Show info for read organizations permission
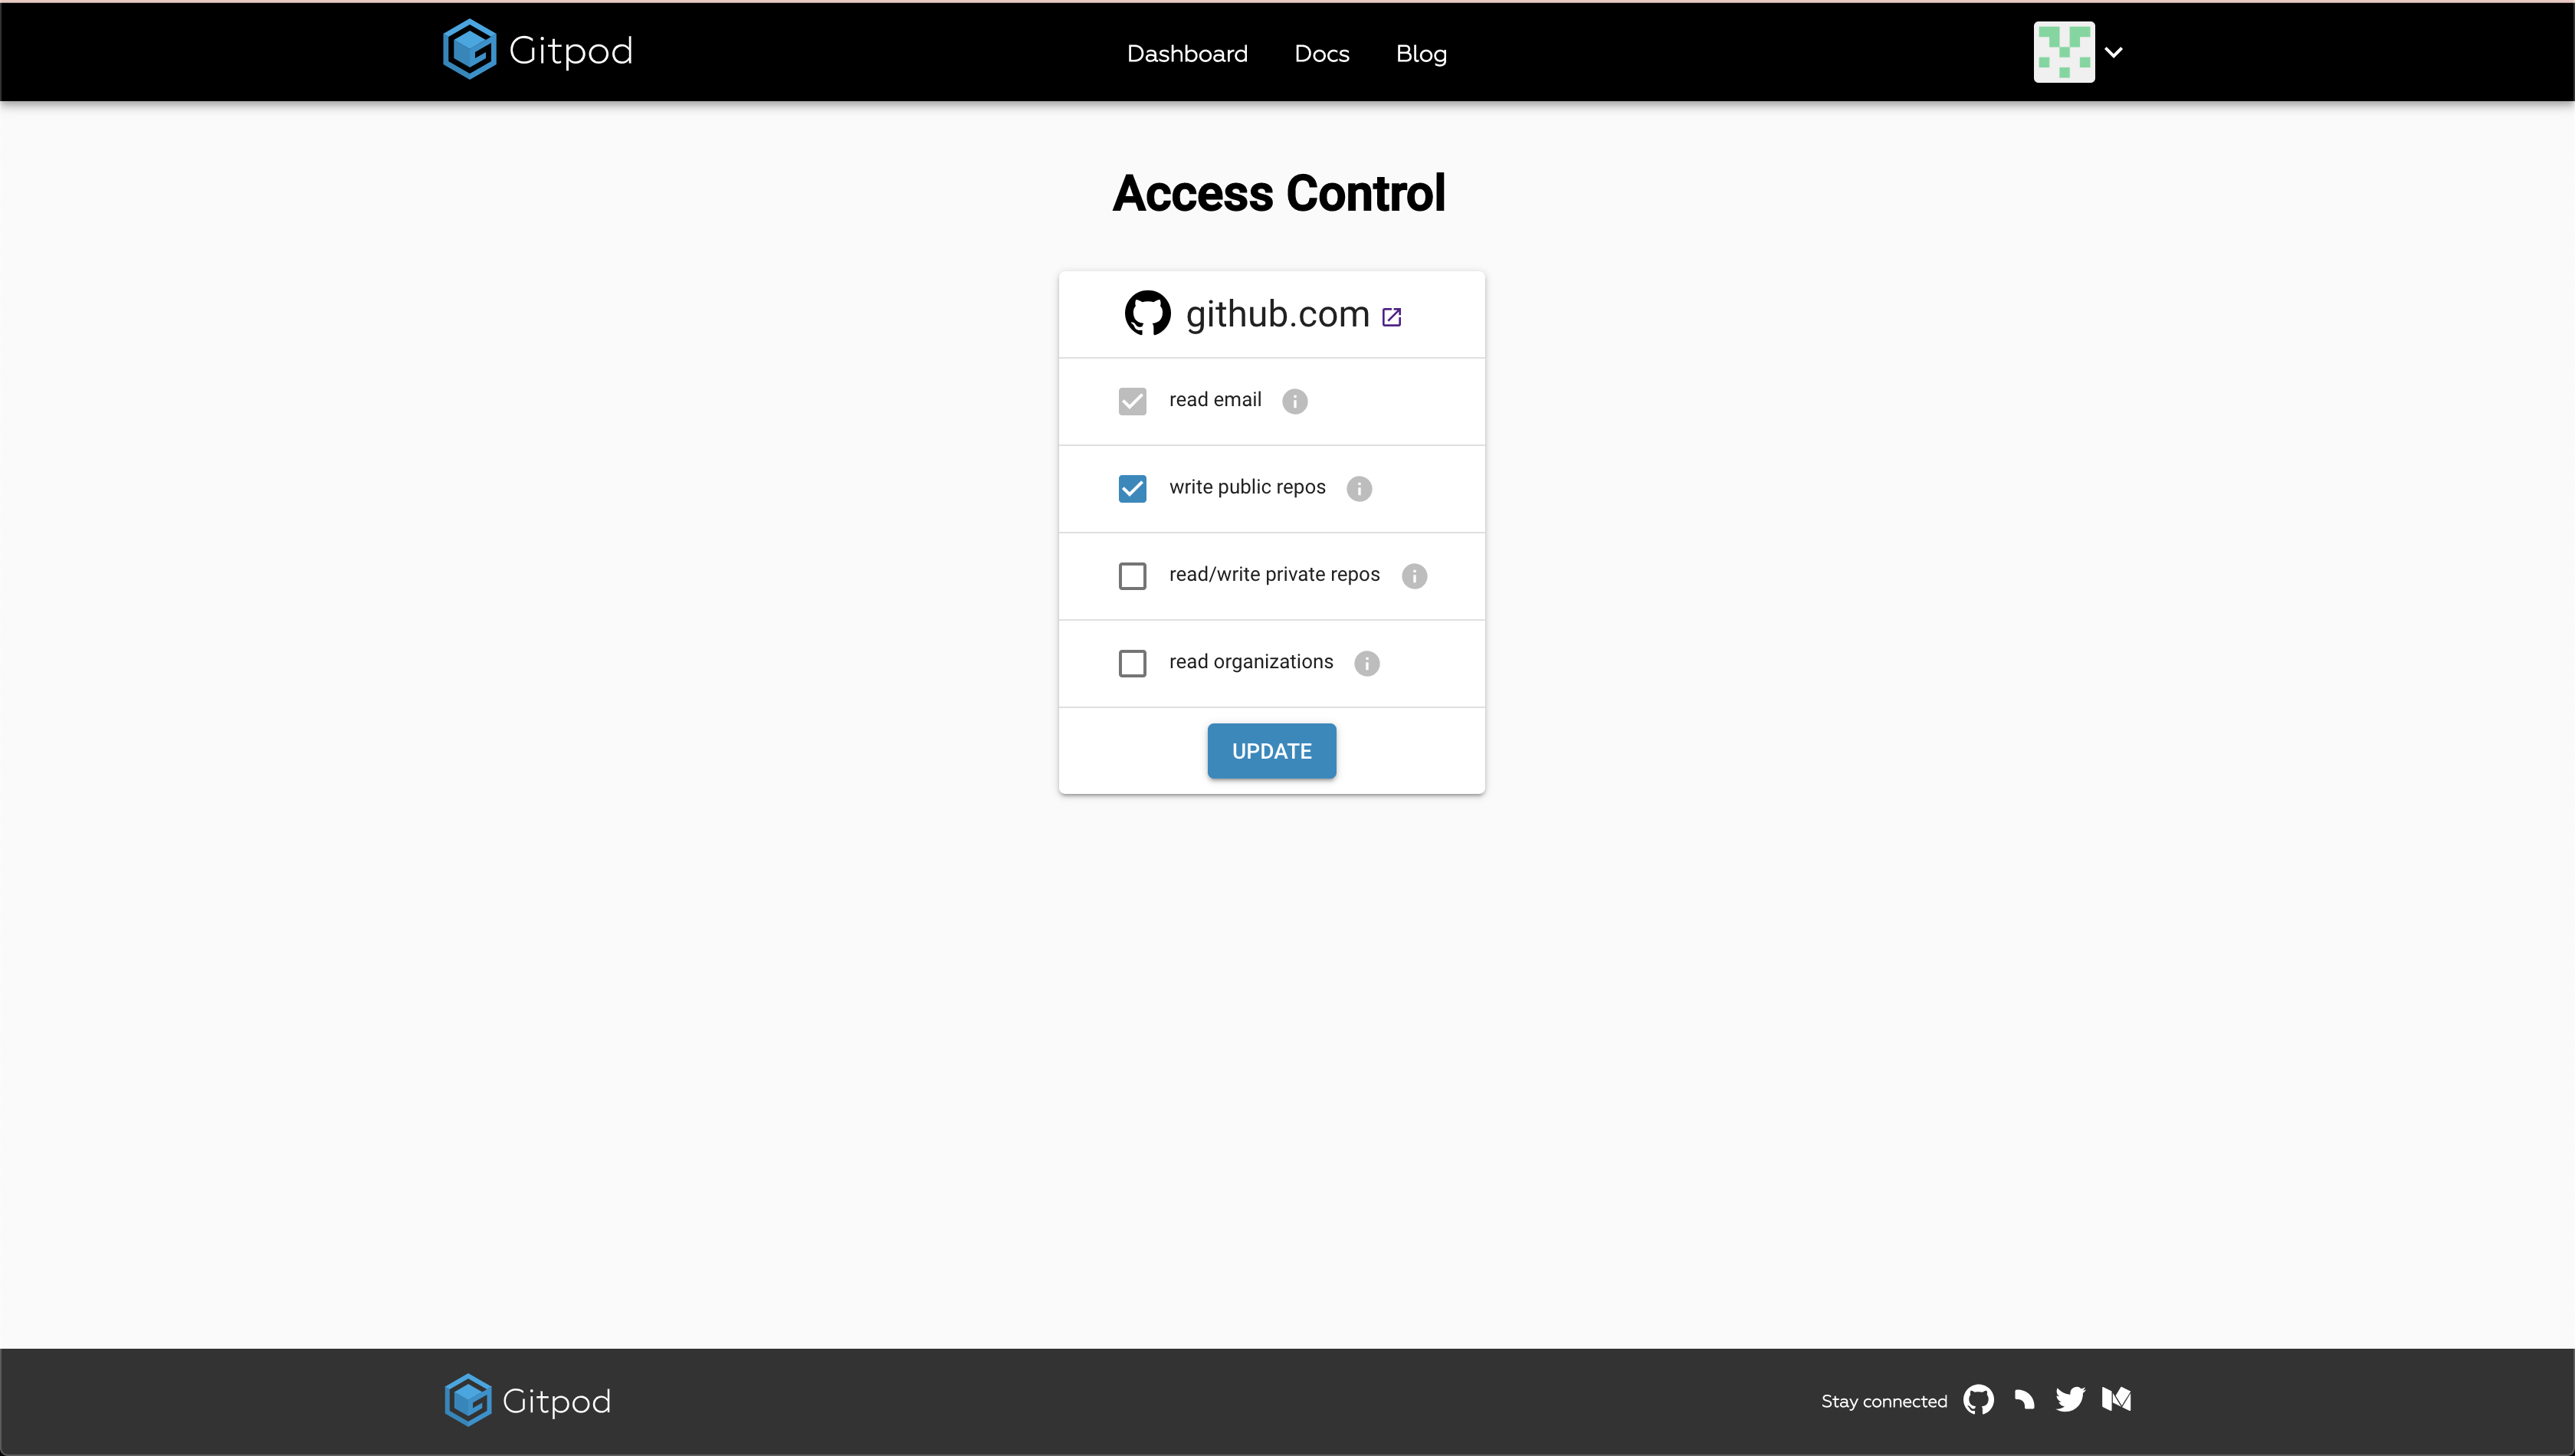The image size is (2575, 1456). point(1367,663)
